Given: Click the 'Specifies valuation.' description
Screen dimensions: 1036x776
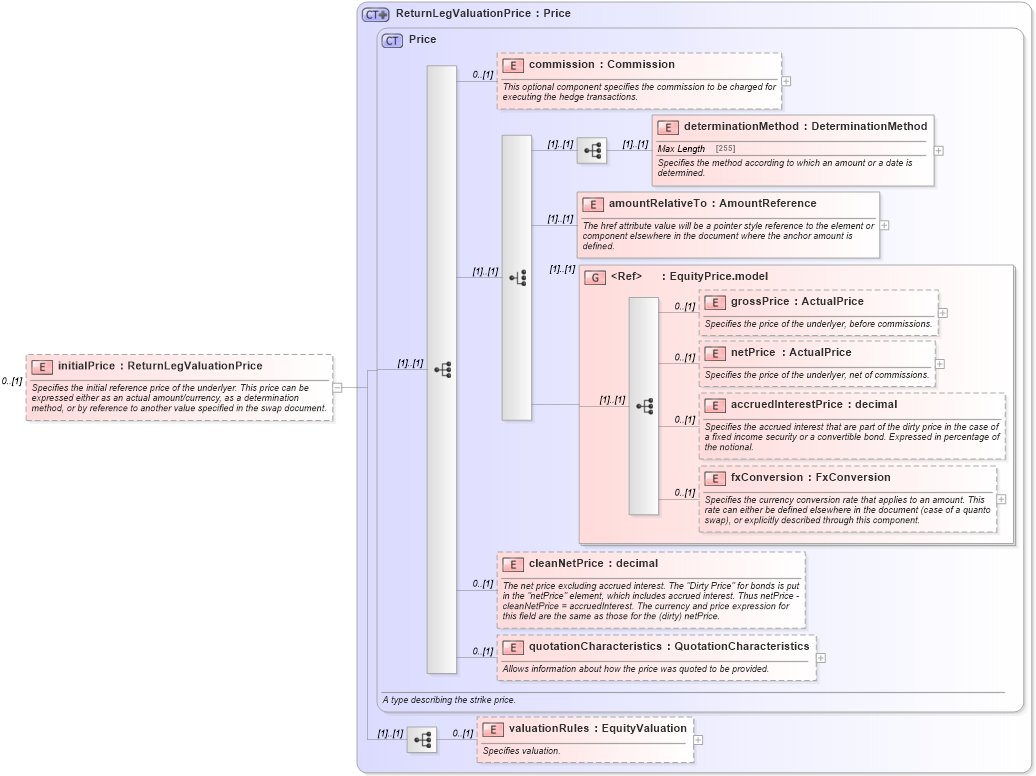Looking at the screenshot, I should click(x=521, y=751).
